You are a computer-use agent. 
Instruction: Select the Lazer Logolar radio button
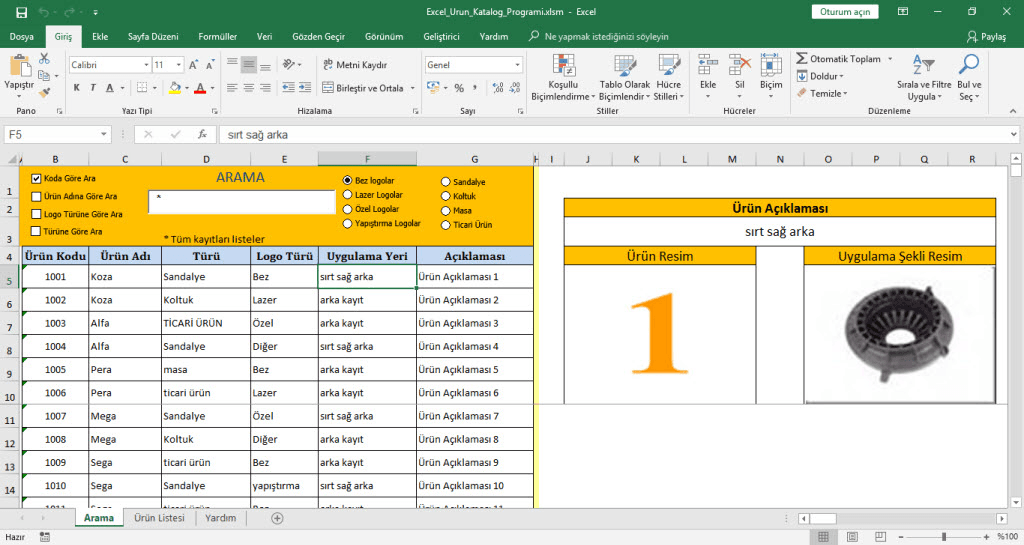[x=348, y=195]
